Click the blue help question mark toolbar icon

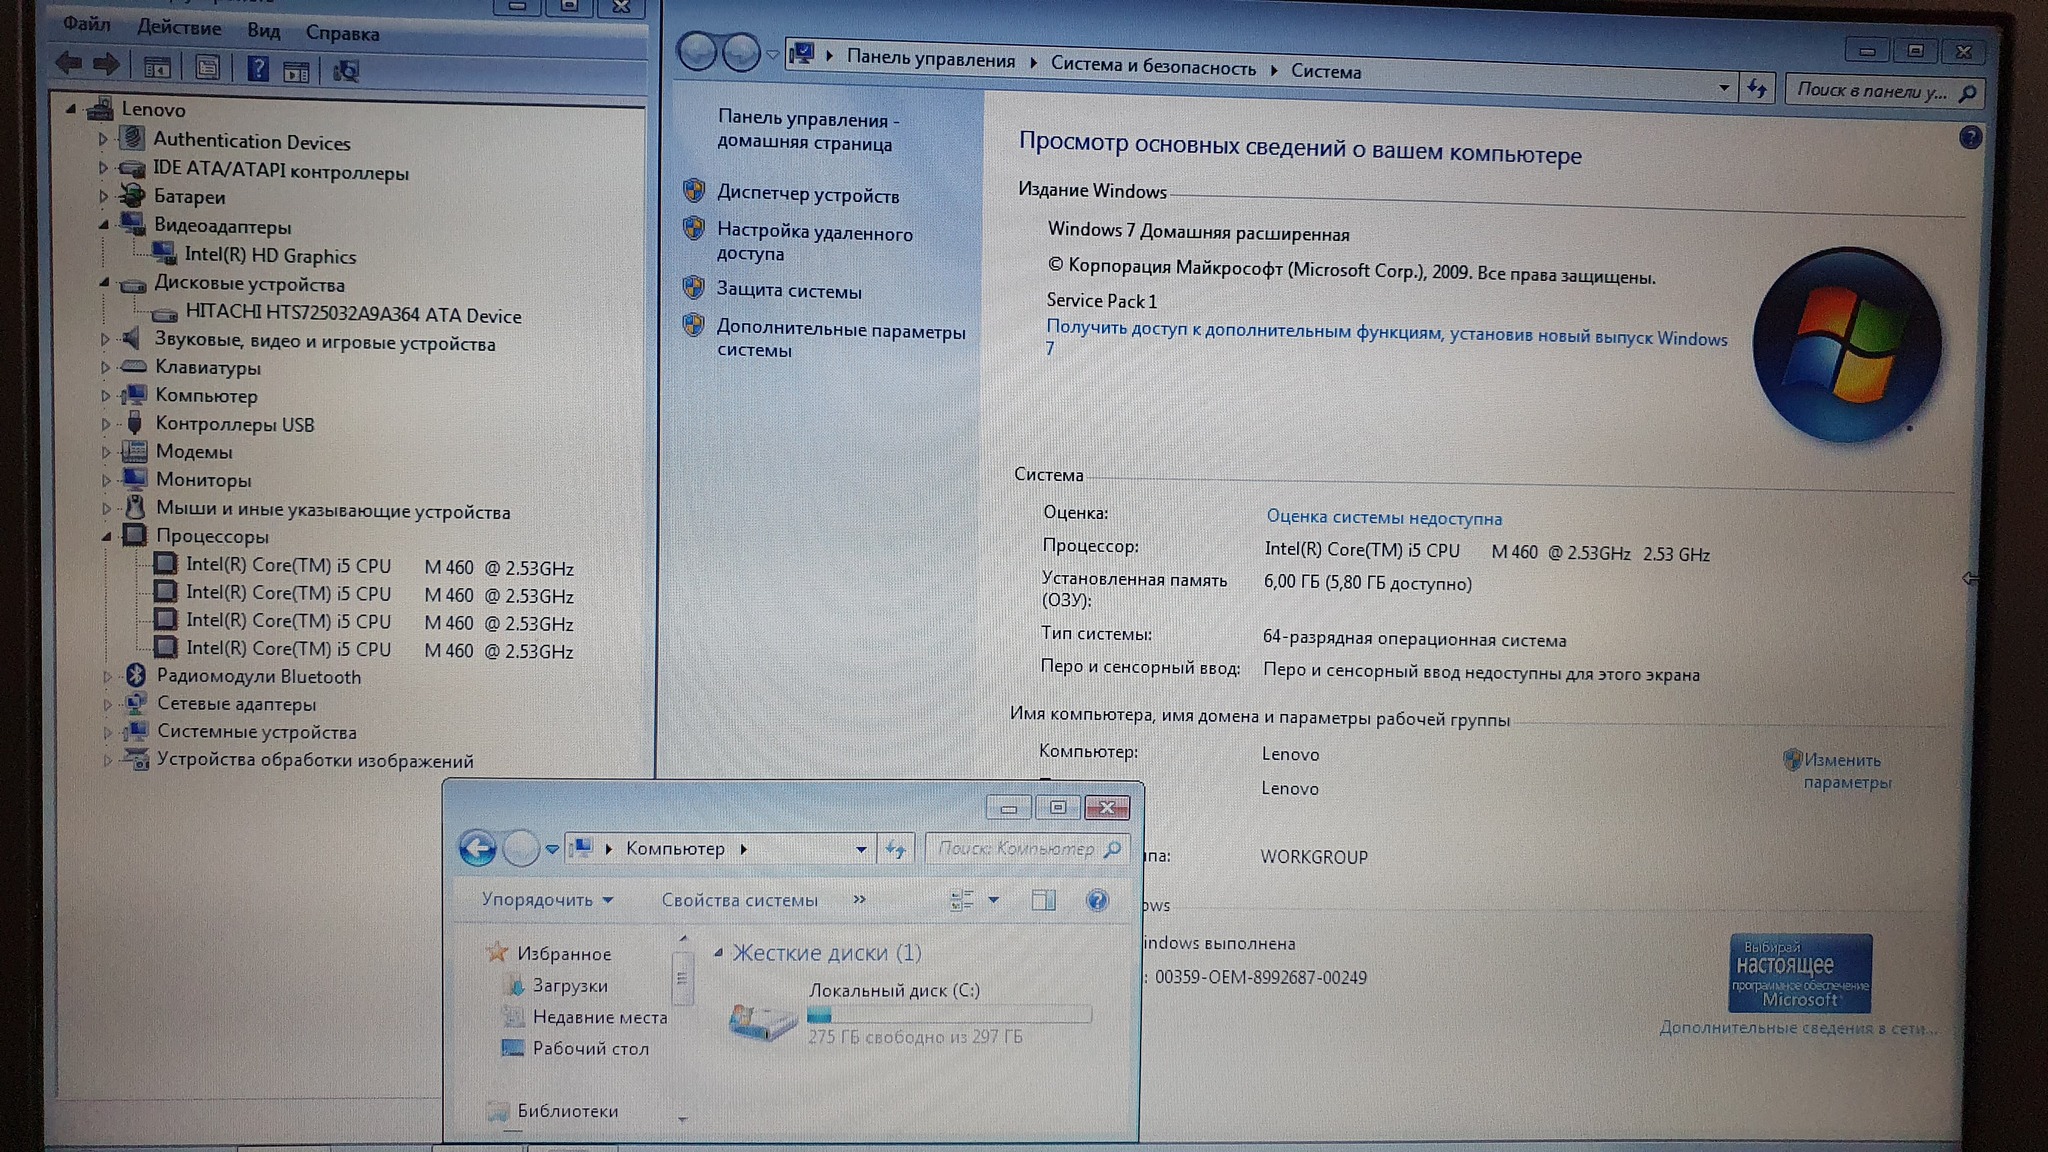tap(258, 69)
